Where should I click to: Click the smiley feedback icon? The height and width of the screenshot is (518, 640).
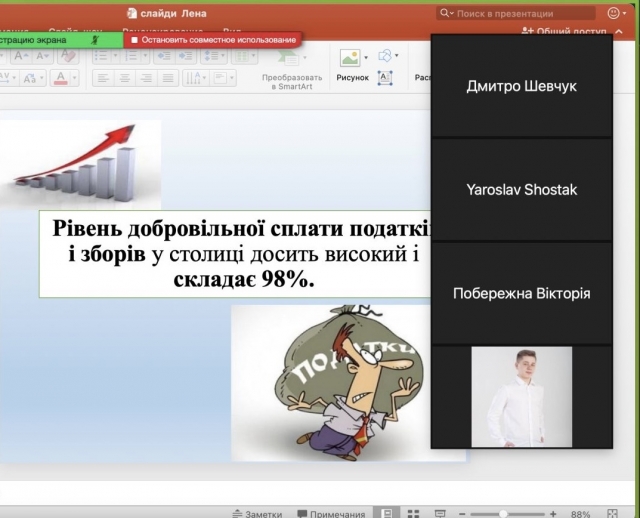click(615, 13)
